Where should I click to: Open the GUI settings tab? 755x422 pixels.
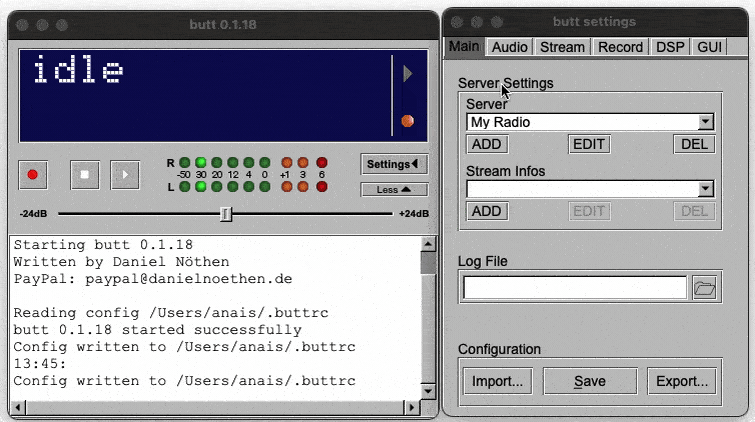(x=709, y=46)
